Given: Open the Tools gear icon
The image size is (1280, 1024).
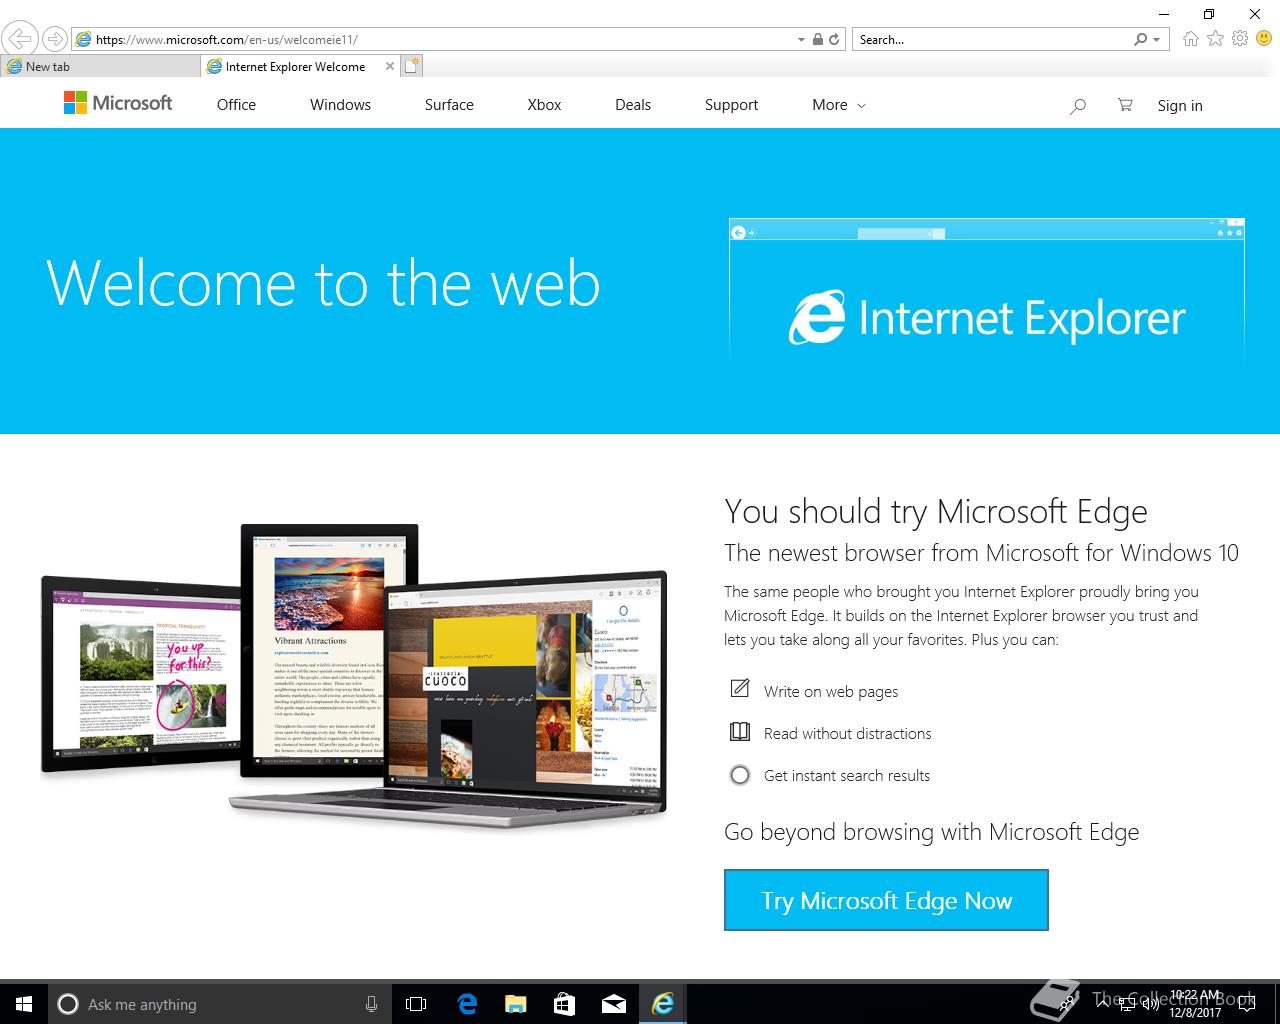Looking at the screenshot, I should 1240,39.
